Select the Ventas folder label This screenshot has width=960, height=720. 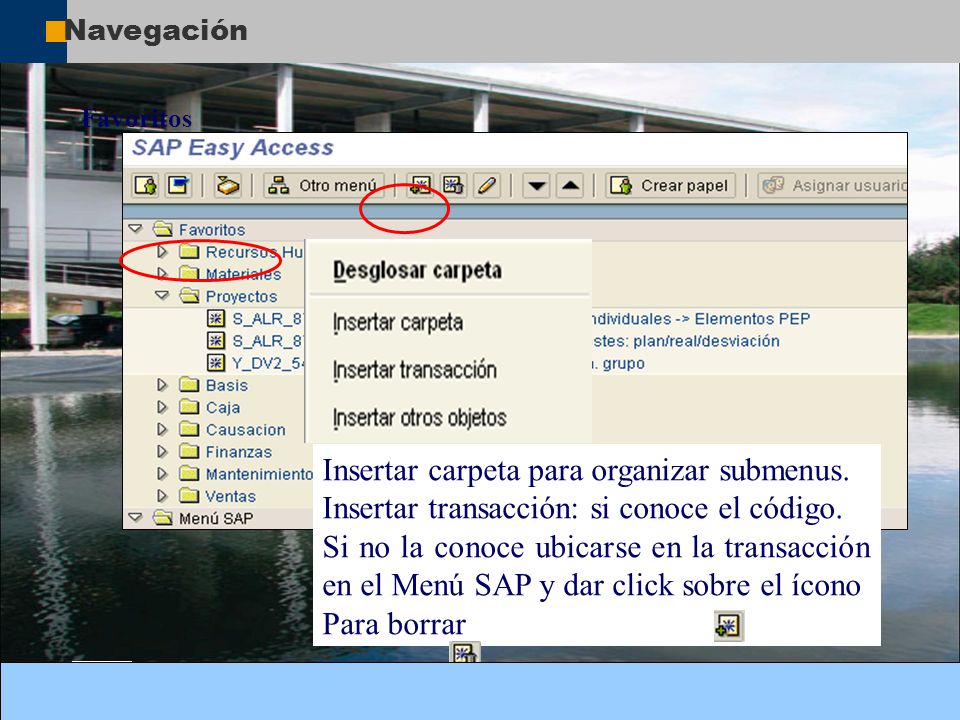tap(230, 496)
